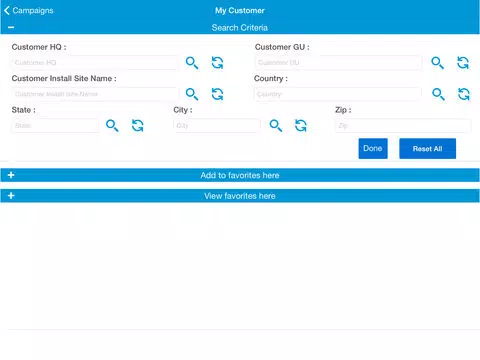Click the Reset All button
This screenshot has width=480, height=360.
[x=428, y=148]
